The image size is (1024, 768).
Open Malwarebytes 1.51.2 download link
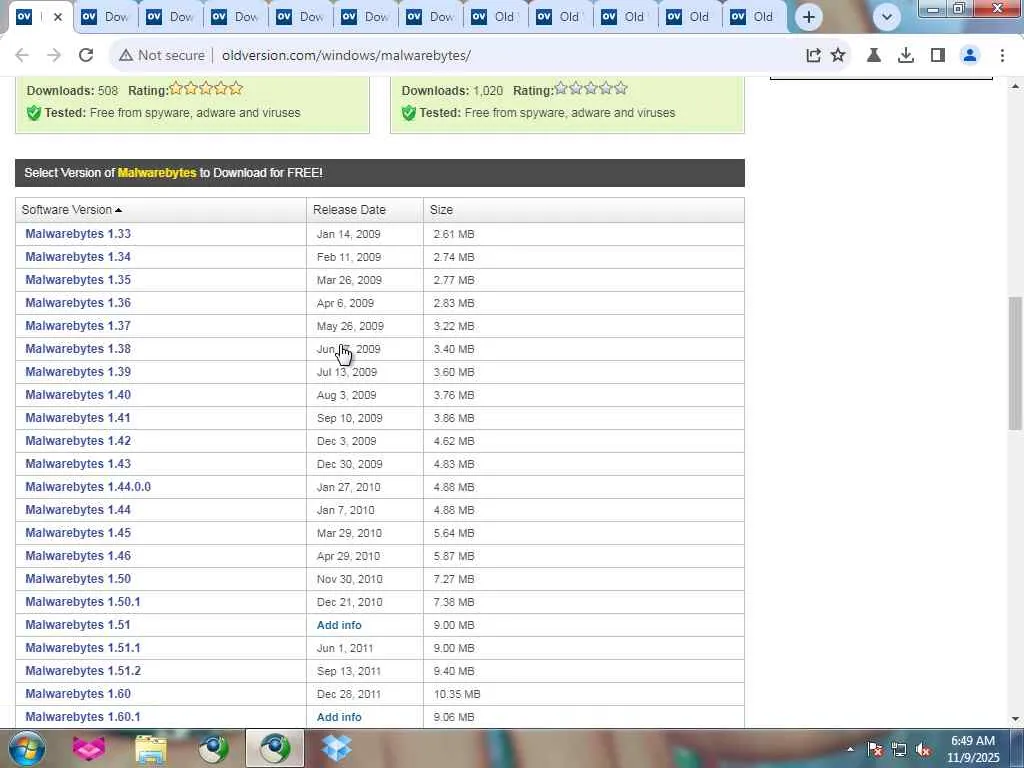tap(83, 671)
